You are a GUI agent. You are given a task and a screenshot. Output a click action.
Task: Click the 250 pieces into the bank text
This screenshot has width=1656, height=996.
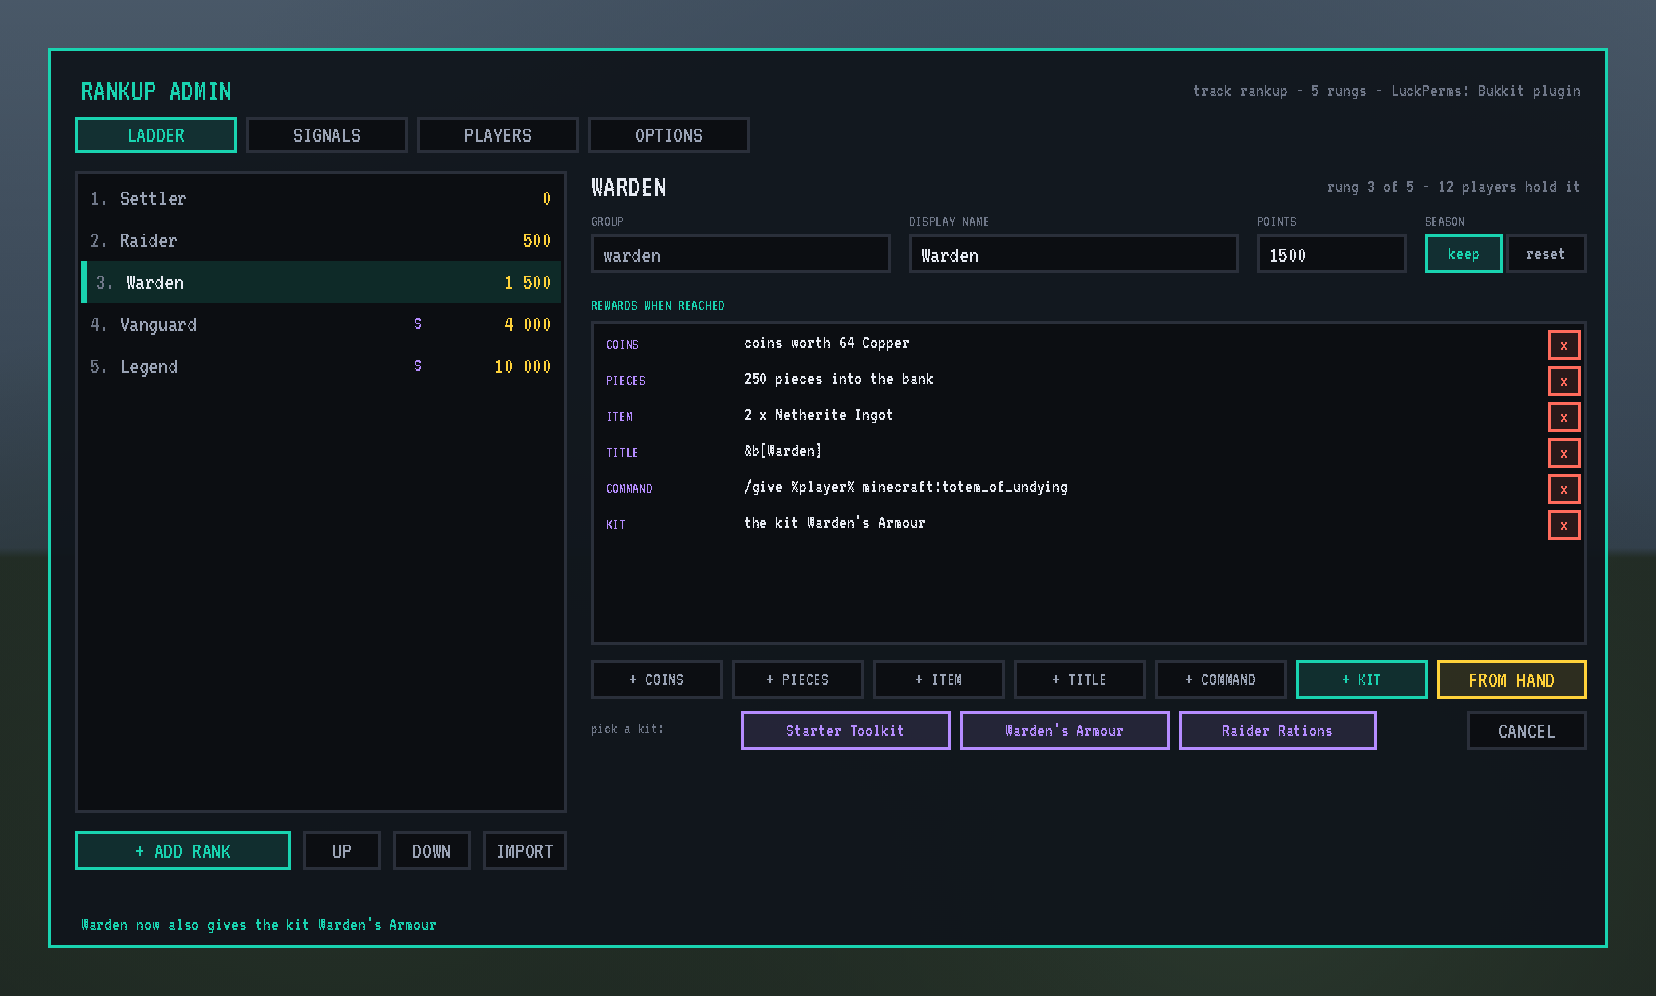tap(839, 379)
